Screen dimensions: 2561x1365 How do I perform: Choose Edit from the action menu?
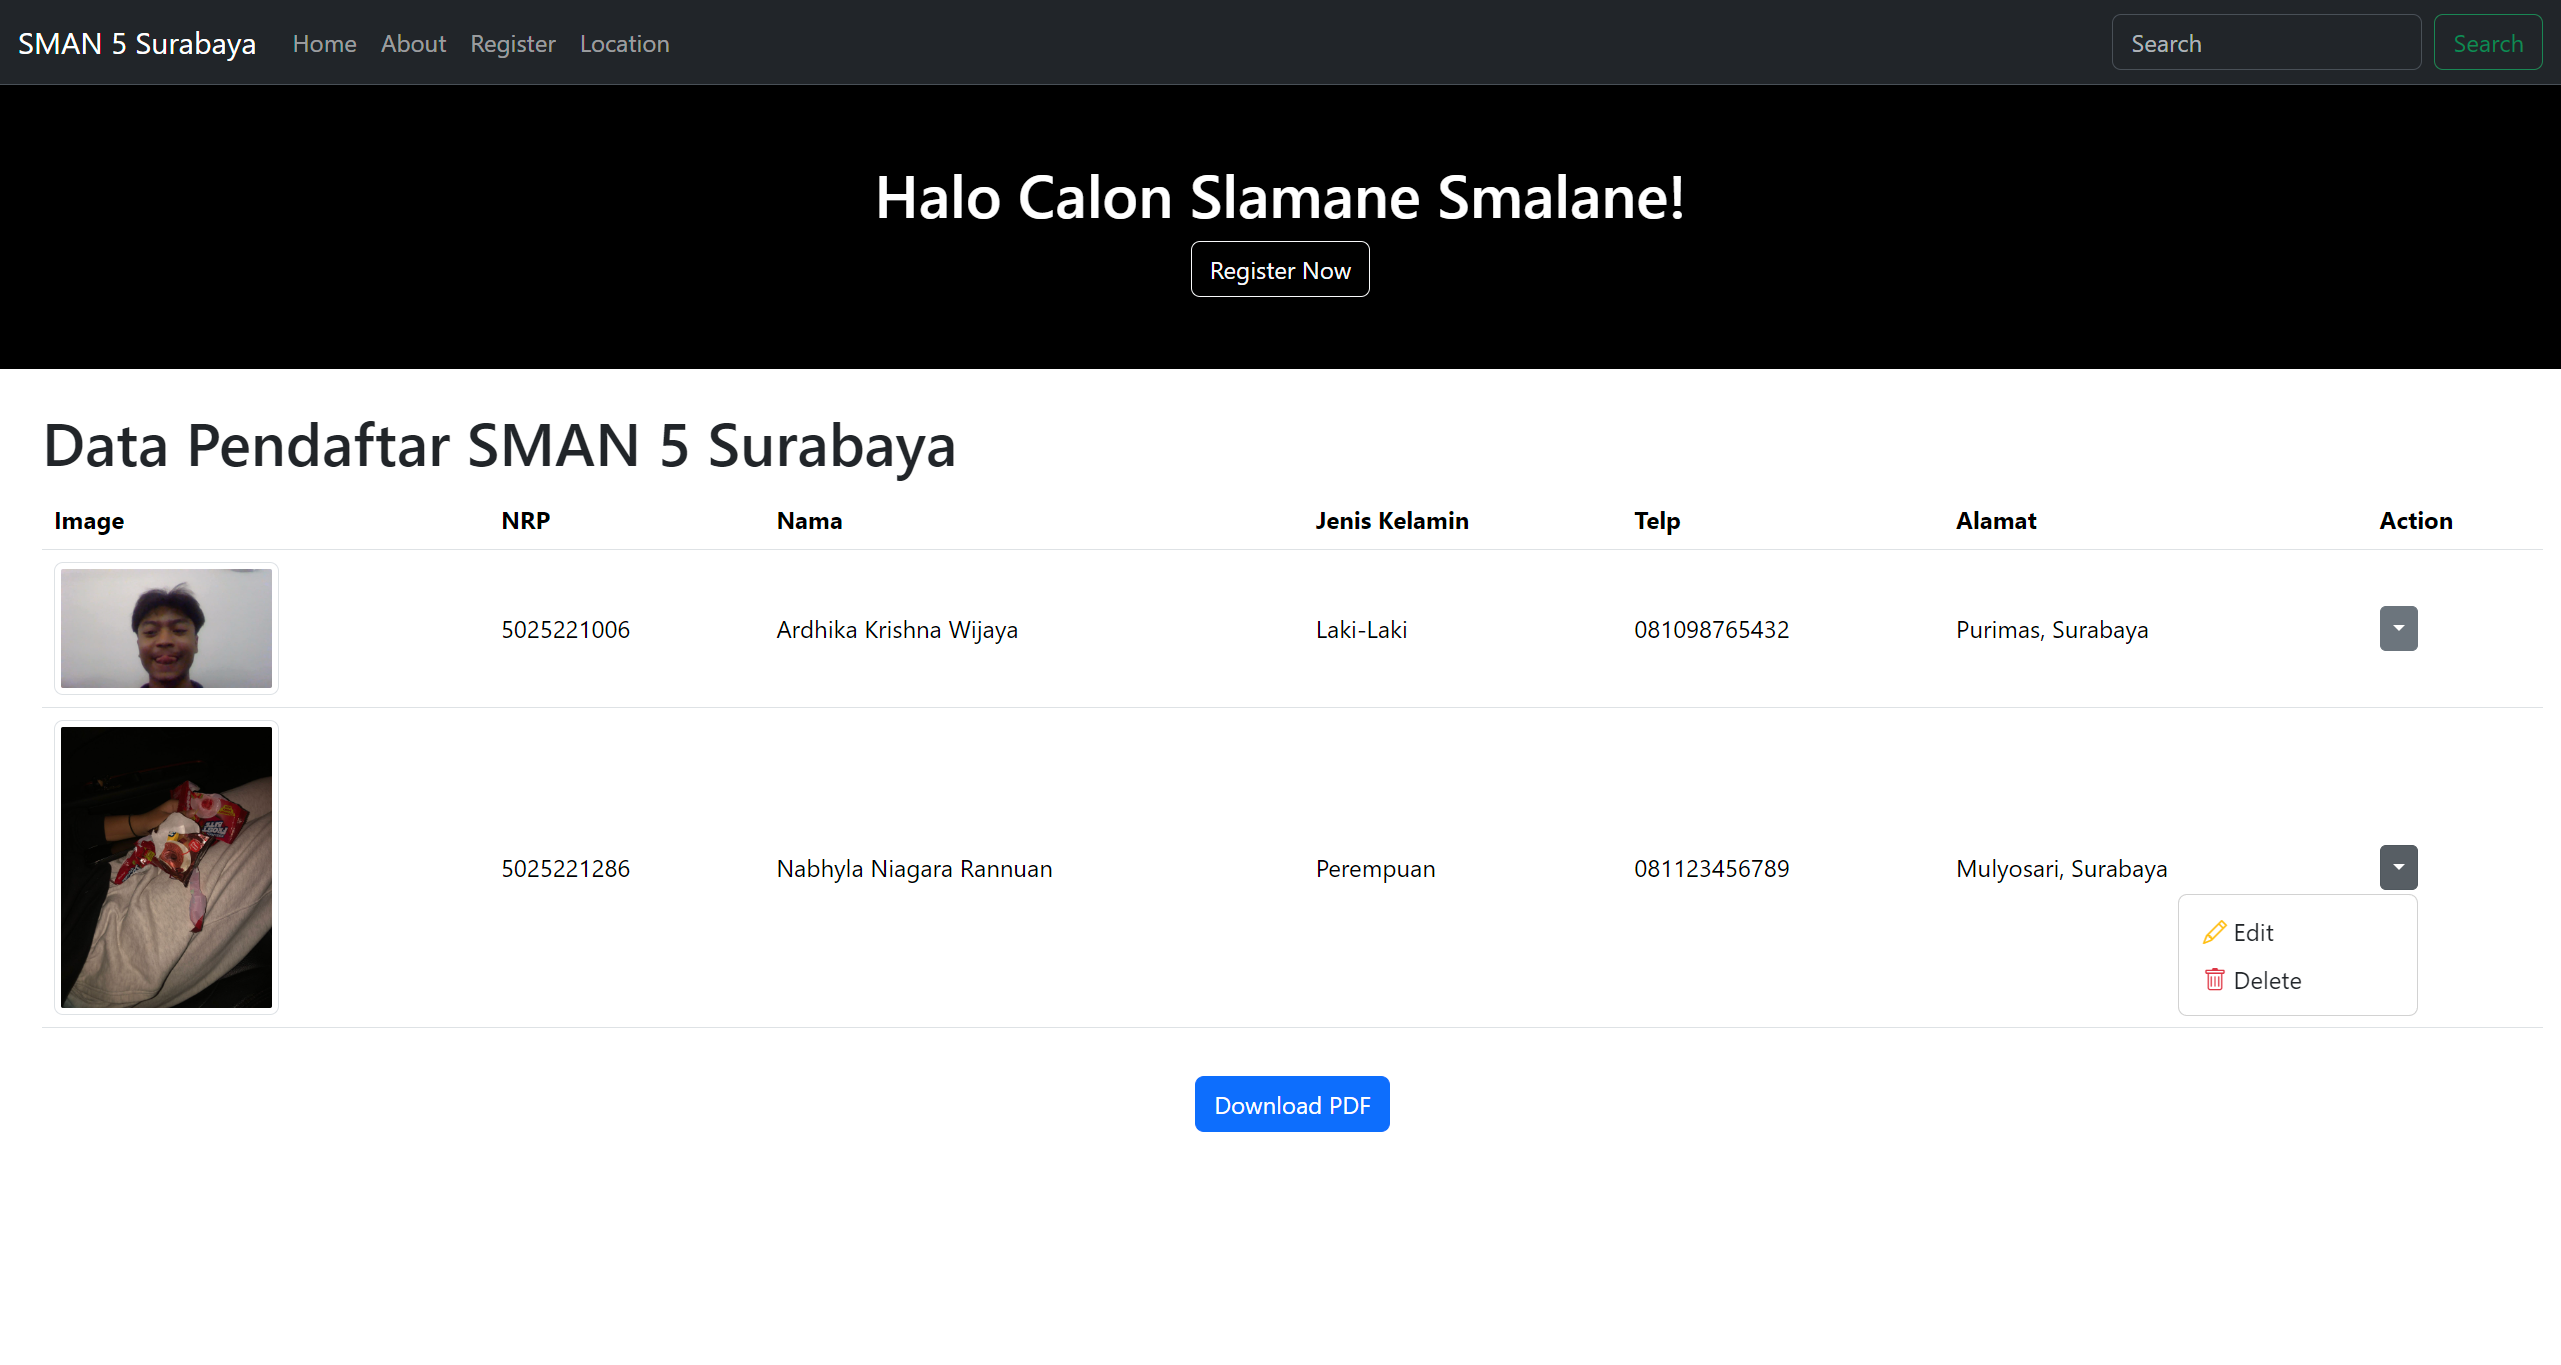(2297, 932)
